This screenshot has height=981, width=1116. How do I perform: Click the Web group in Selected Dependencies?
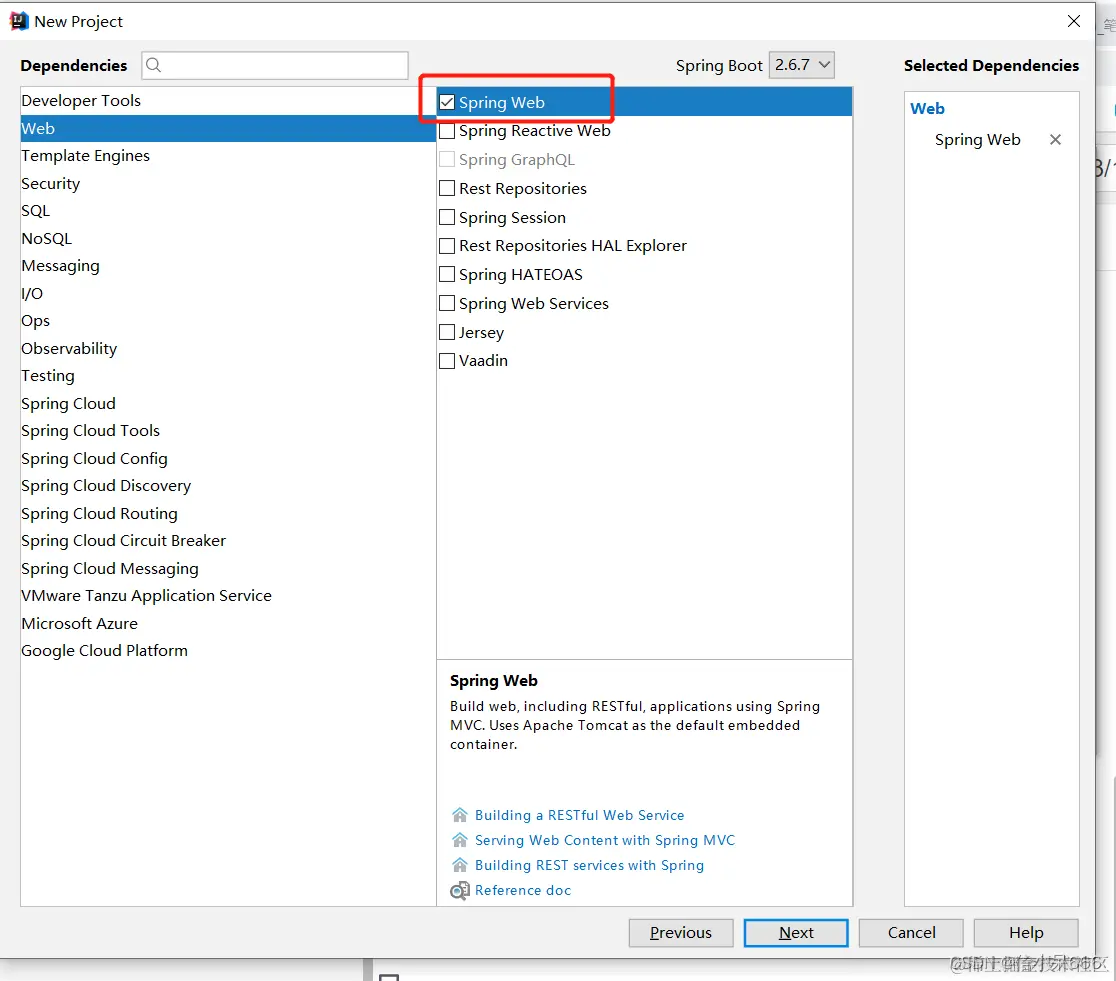(x=927, y=109)
